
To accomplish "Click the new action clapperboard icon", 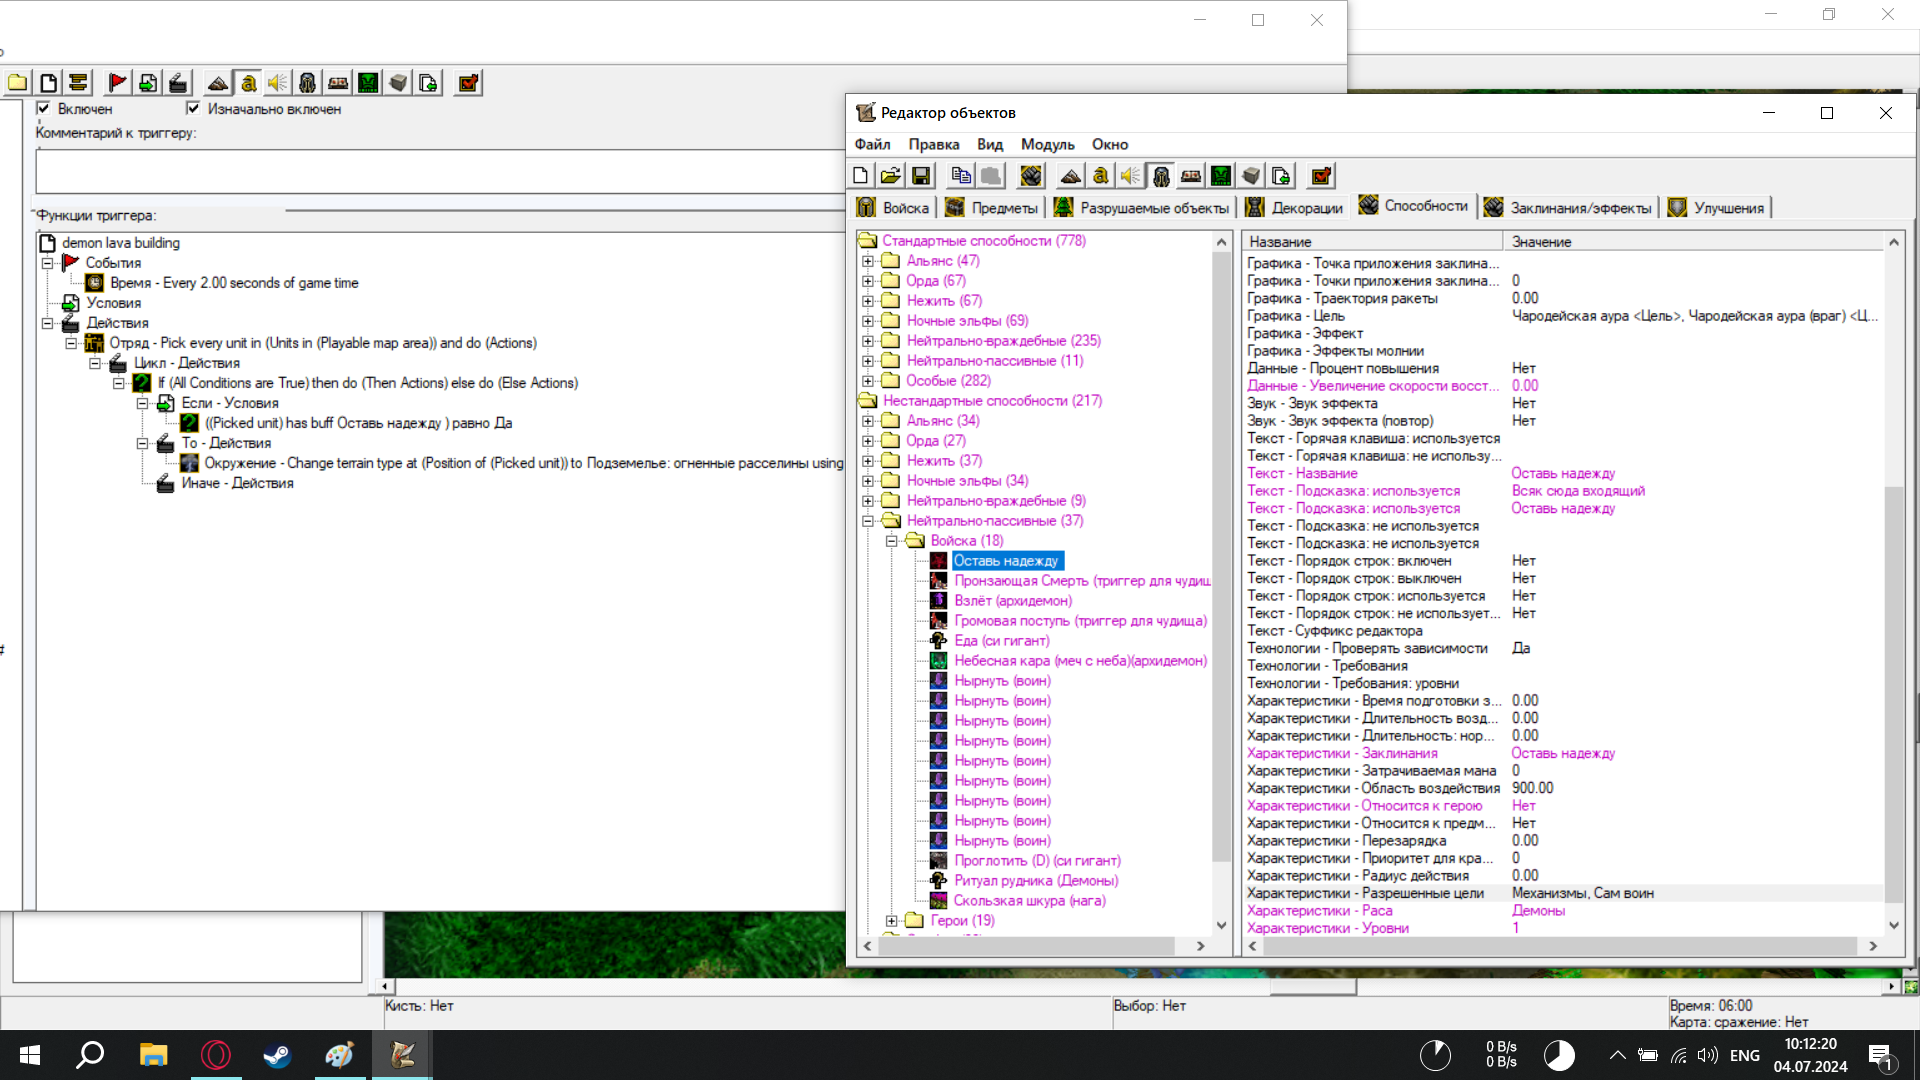I will coord(178,83).
